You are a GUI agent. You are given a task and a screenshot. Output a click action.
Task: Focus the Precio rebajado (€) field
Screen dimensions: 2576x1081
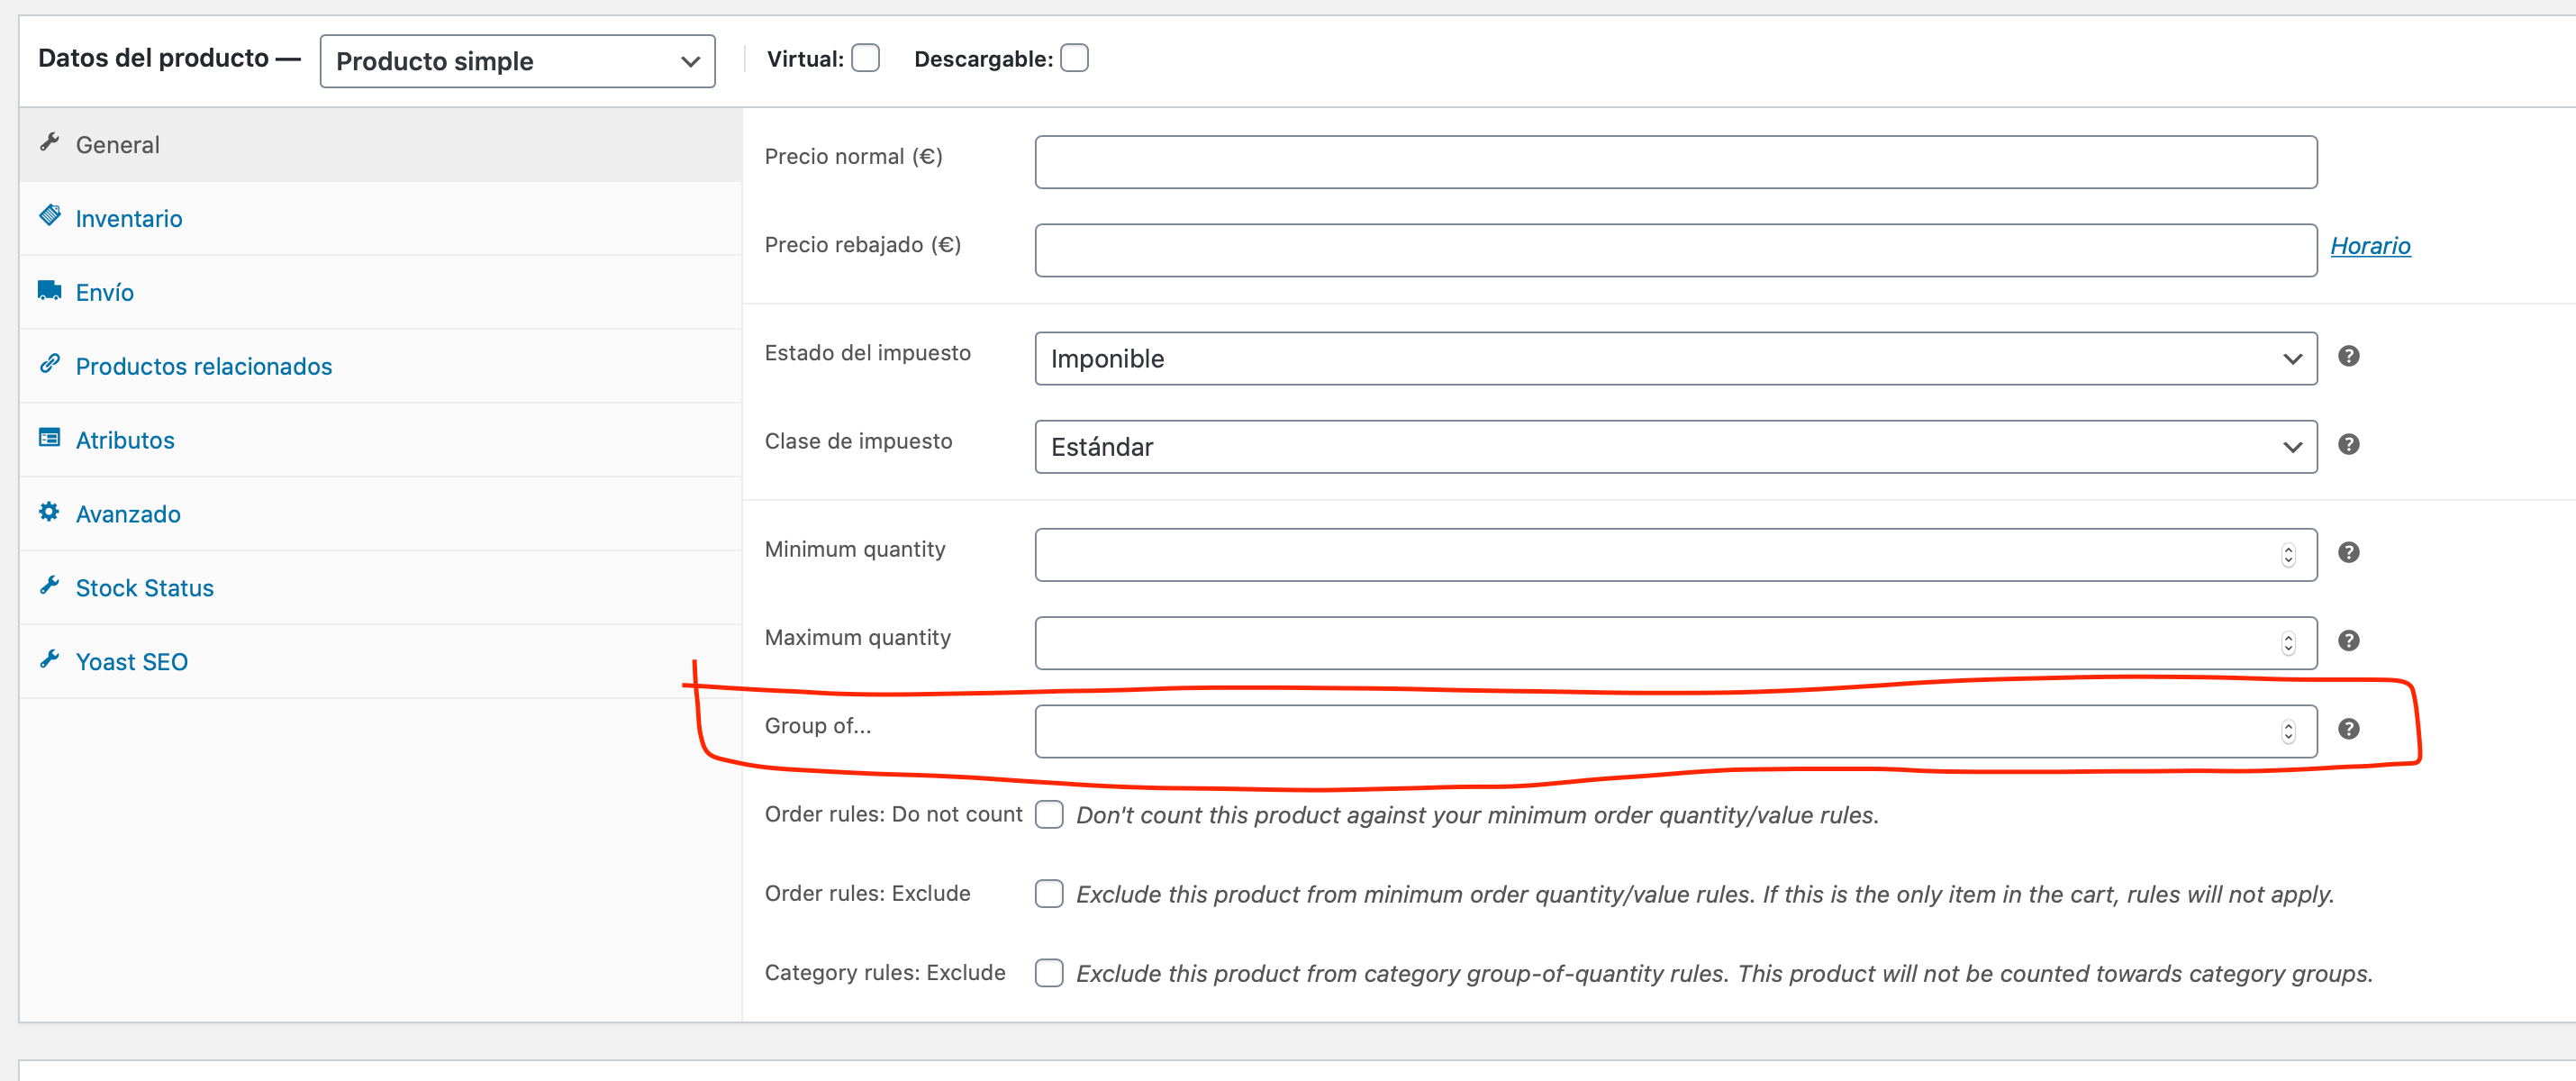pos(1675,250)
